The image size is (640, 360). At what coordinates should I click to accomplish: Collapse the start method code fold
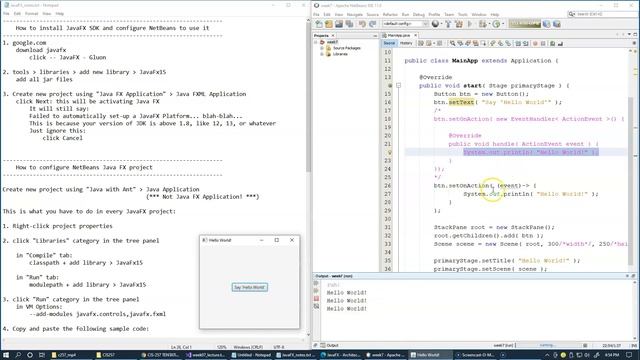point(398,86)
